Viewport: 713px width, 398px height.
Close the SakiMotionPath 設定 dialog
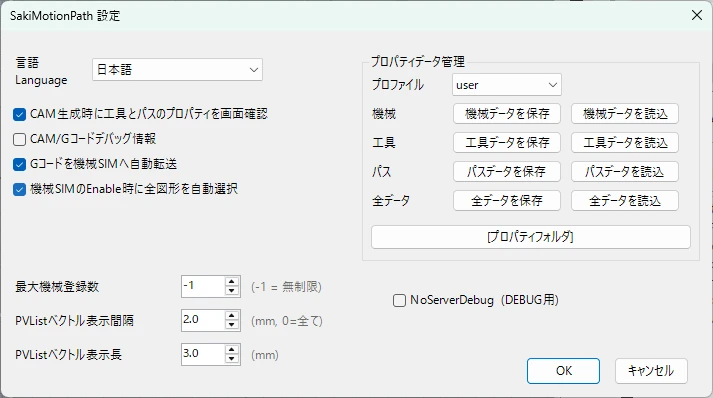pos(697,15)
